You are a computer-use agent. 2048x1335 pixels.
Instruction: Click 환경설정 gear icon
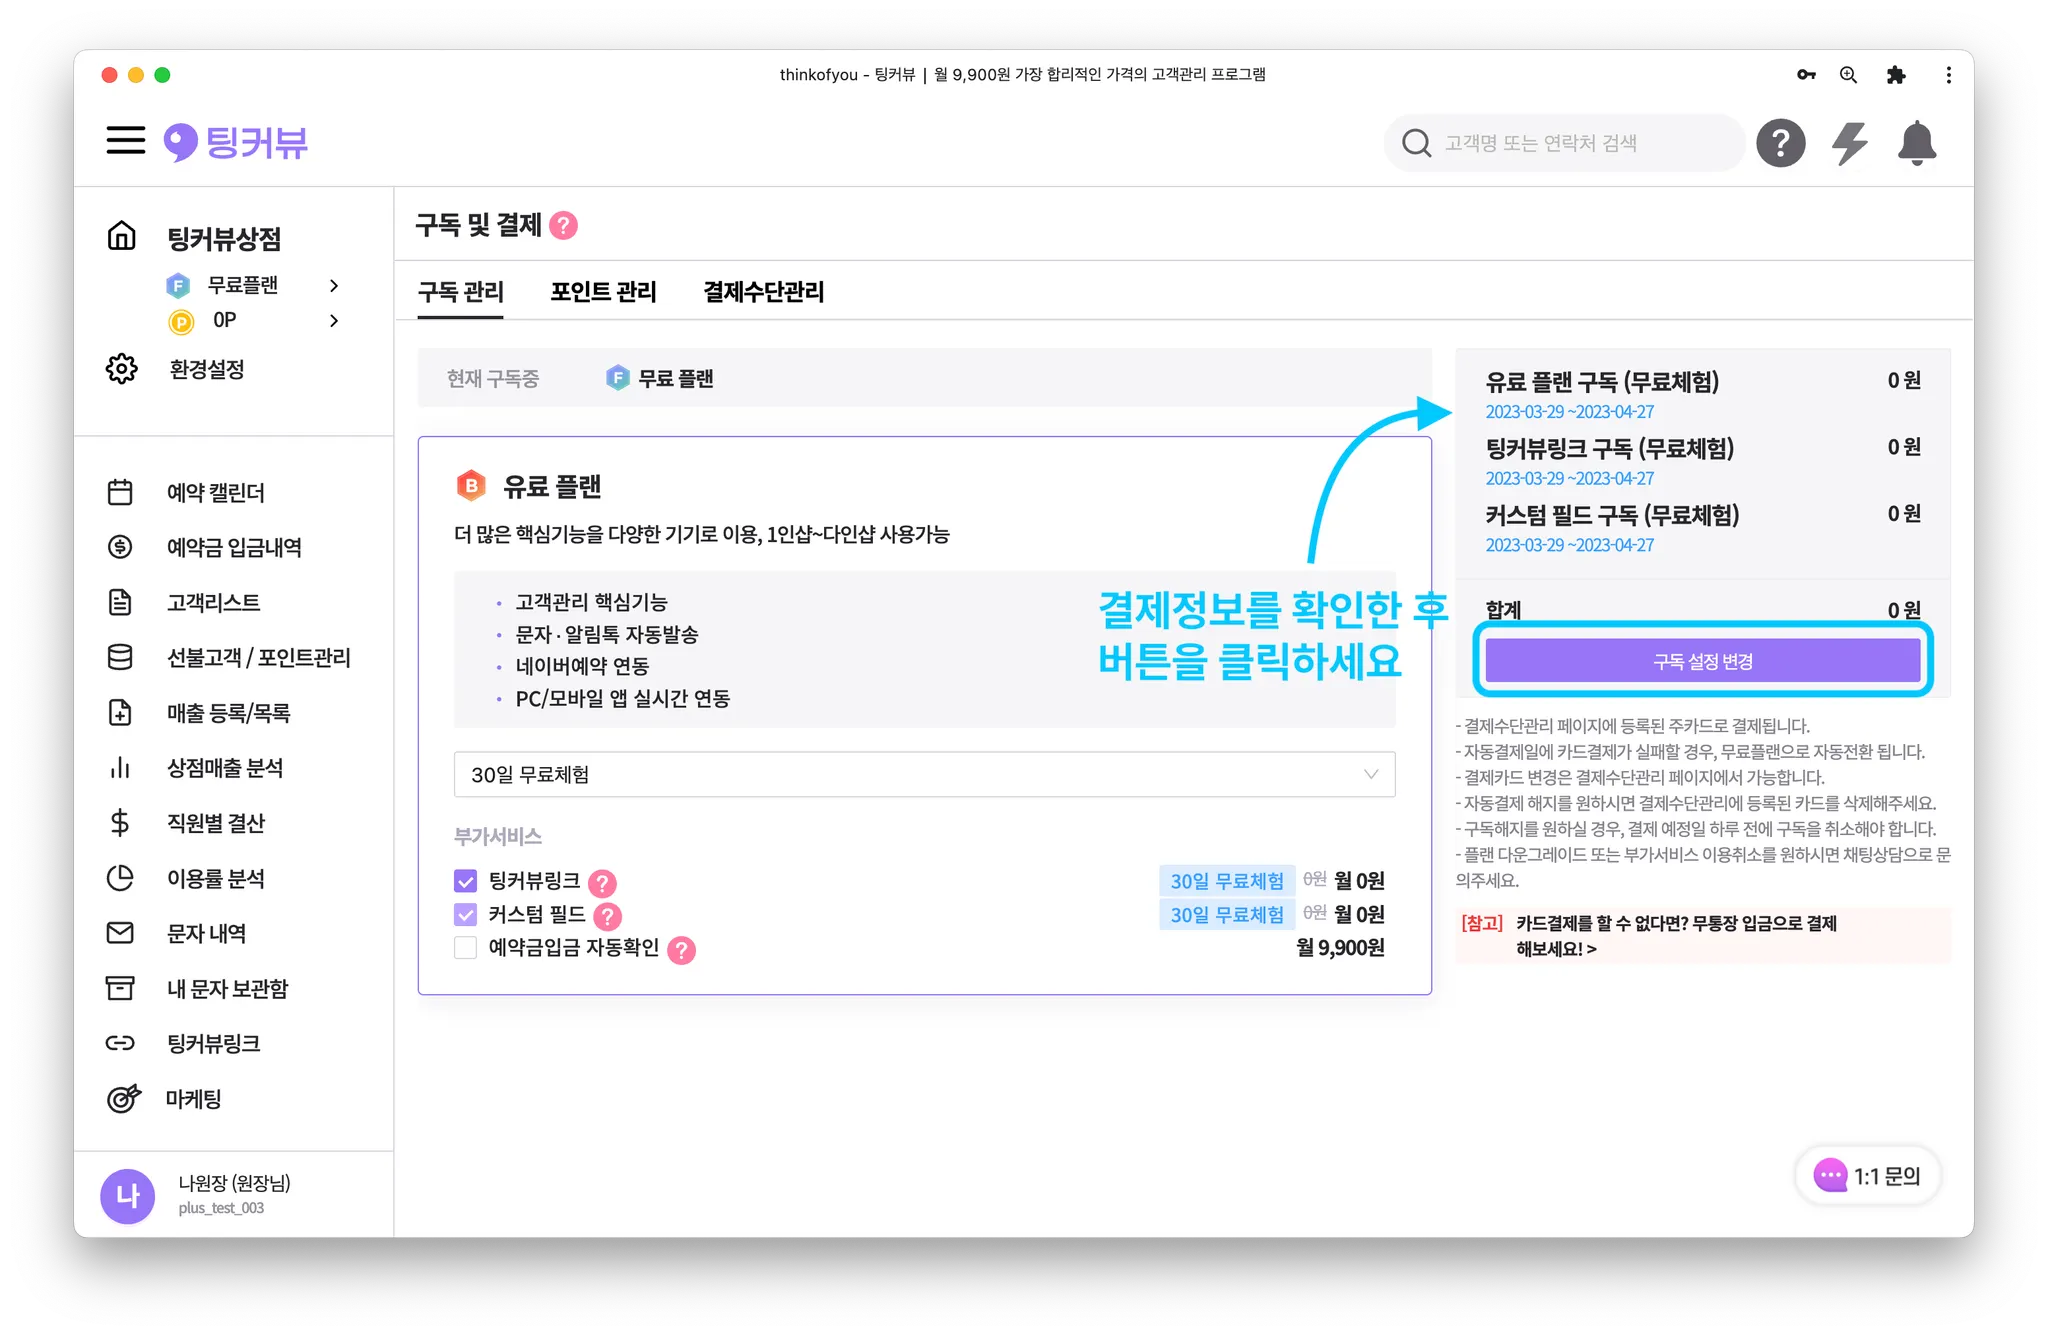click(x=121, y=369)
